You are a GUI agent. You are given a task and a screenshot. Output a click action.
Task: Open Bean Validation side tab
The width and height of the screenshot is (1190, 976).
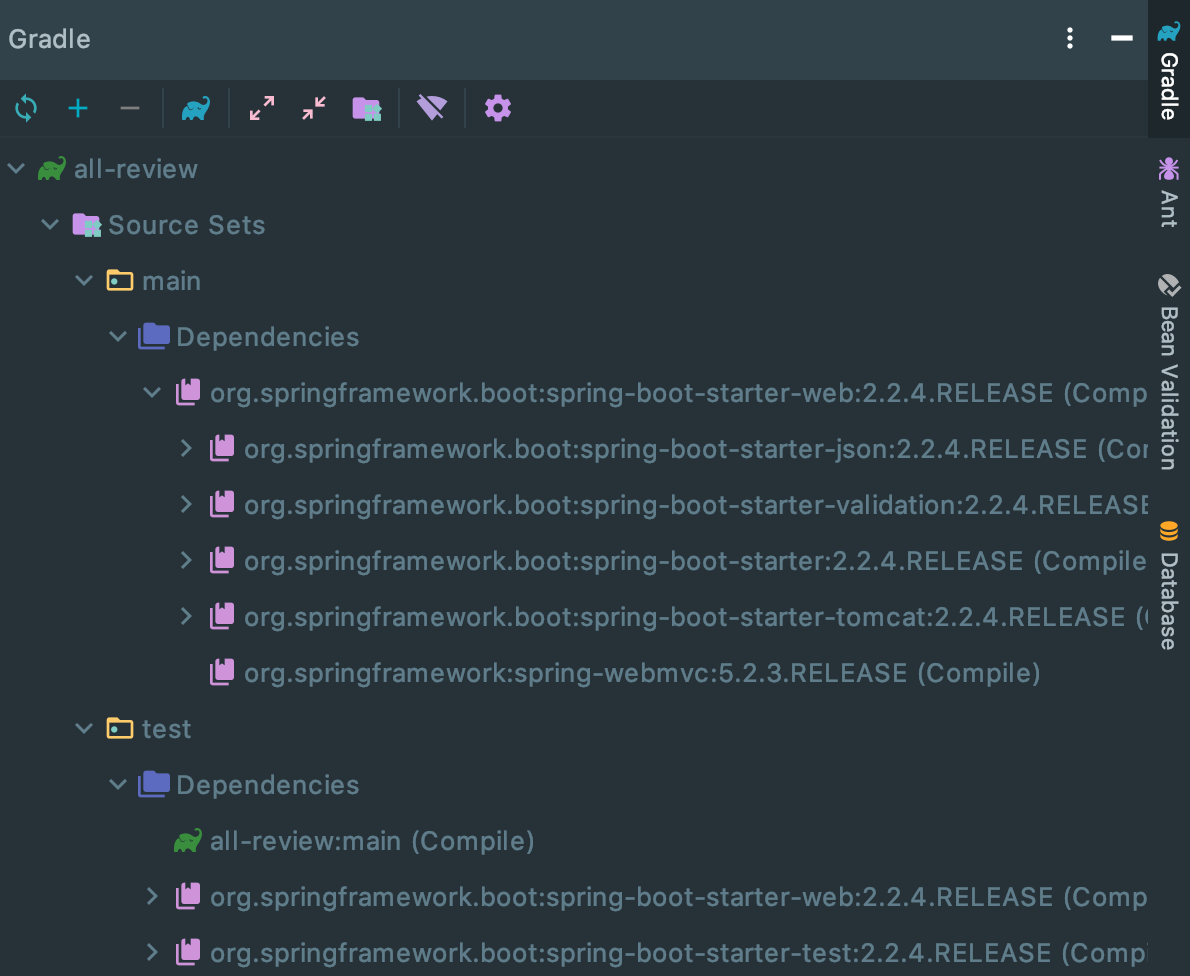click(x=1169, y=372)
